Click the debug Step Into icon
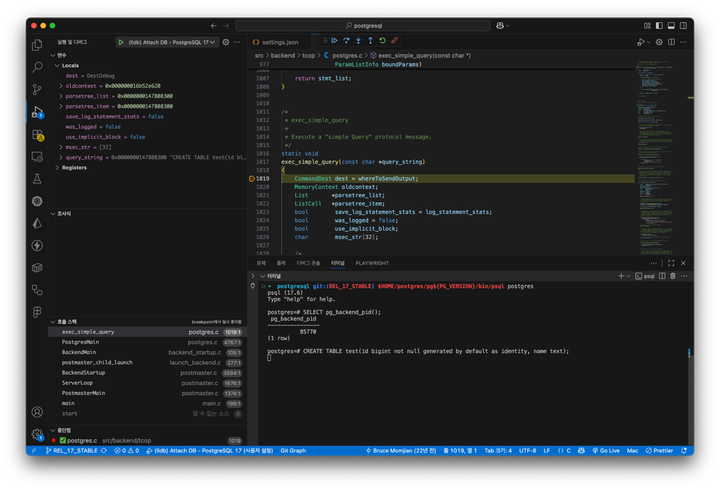The width and height of the screenshot is (720, 490). 358,41
